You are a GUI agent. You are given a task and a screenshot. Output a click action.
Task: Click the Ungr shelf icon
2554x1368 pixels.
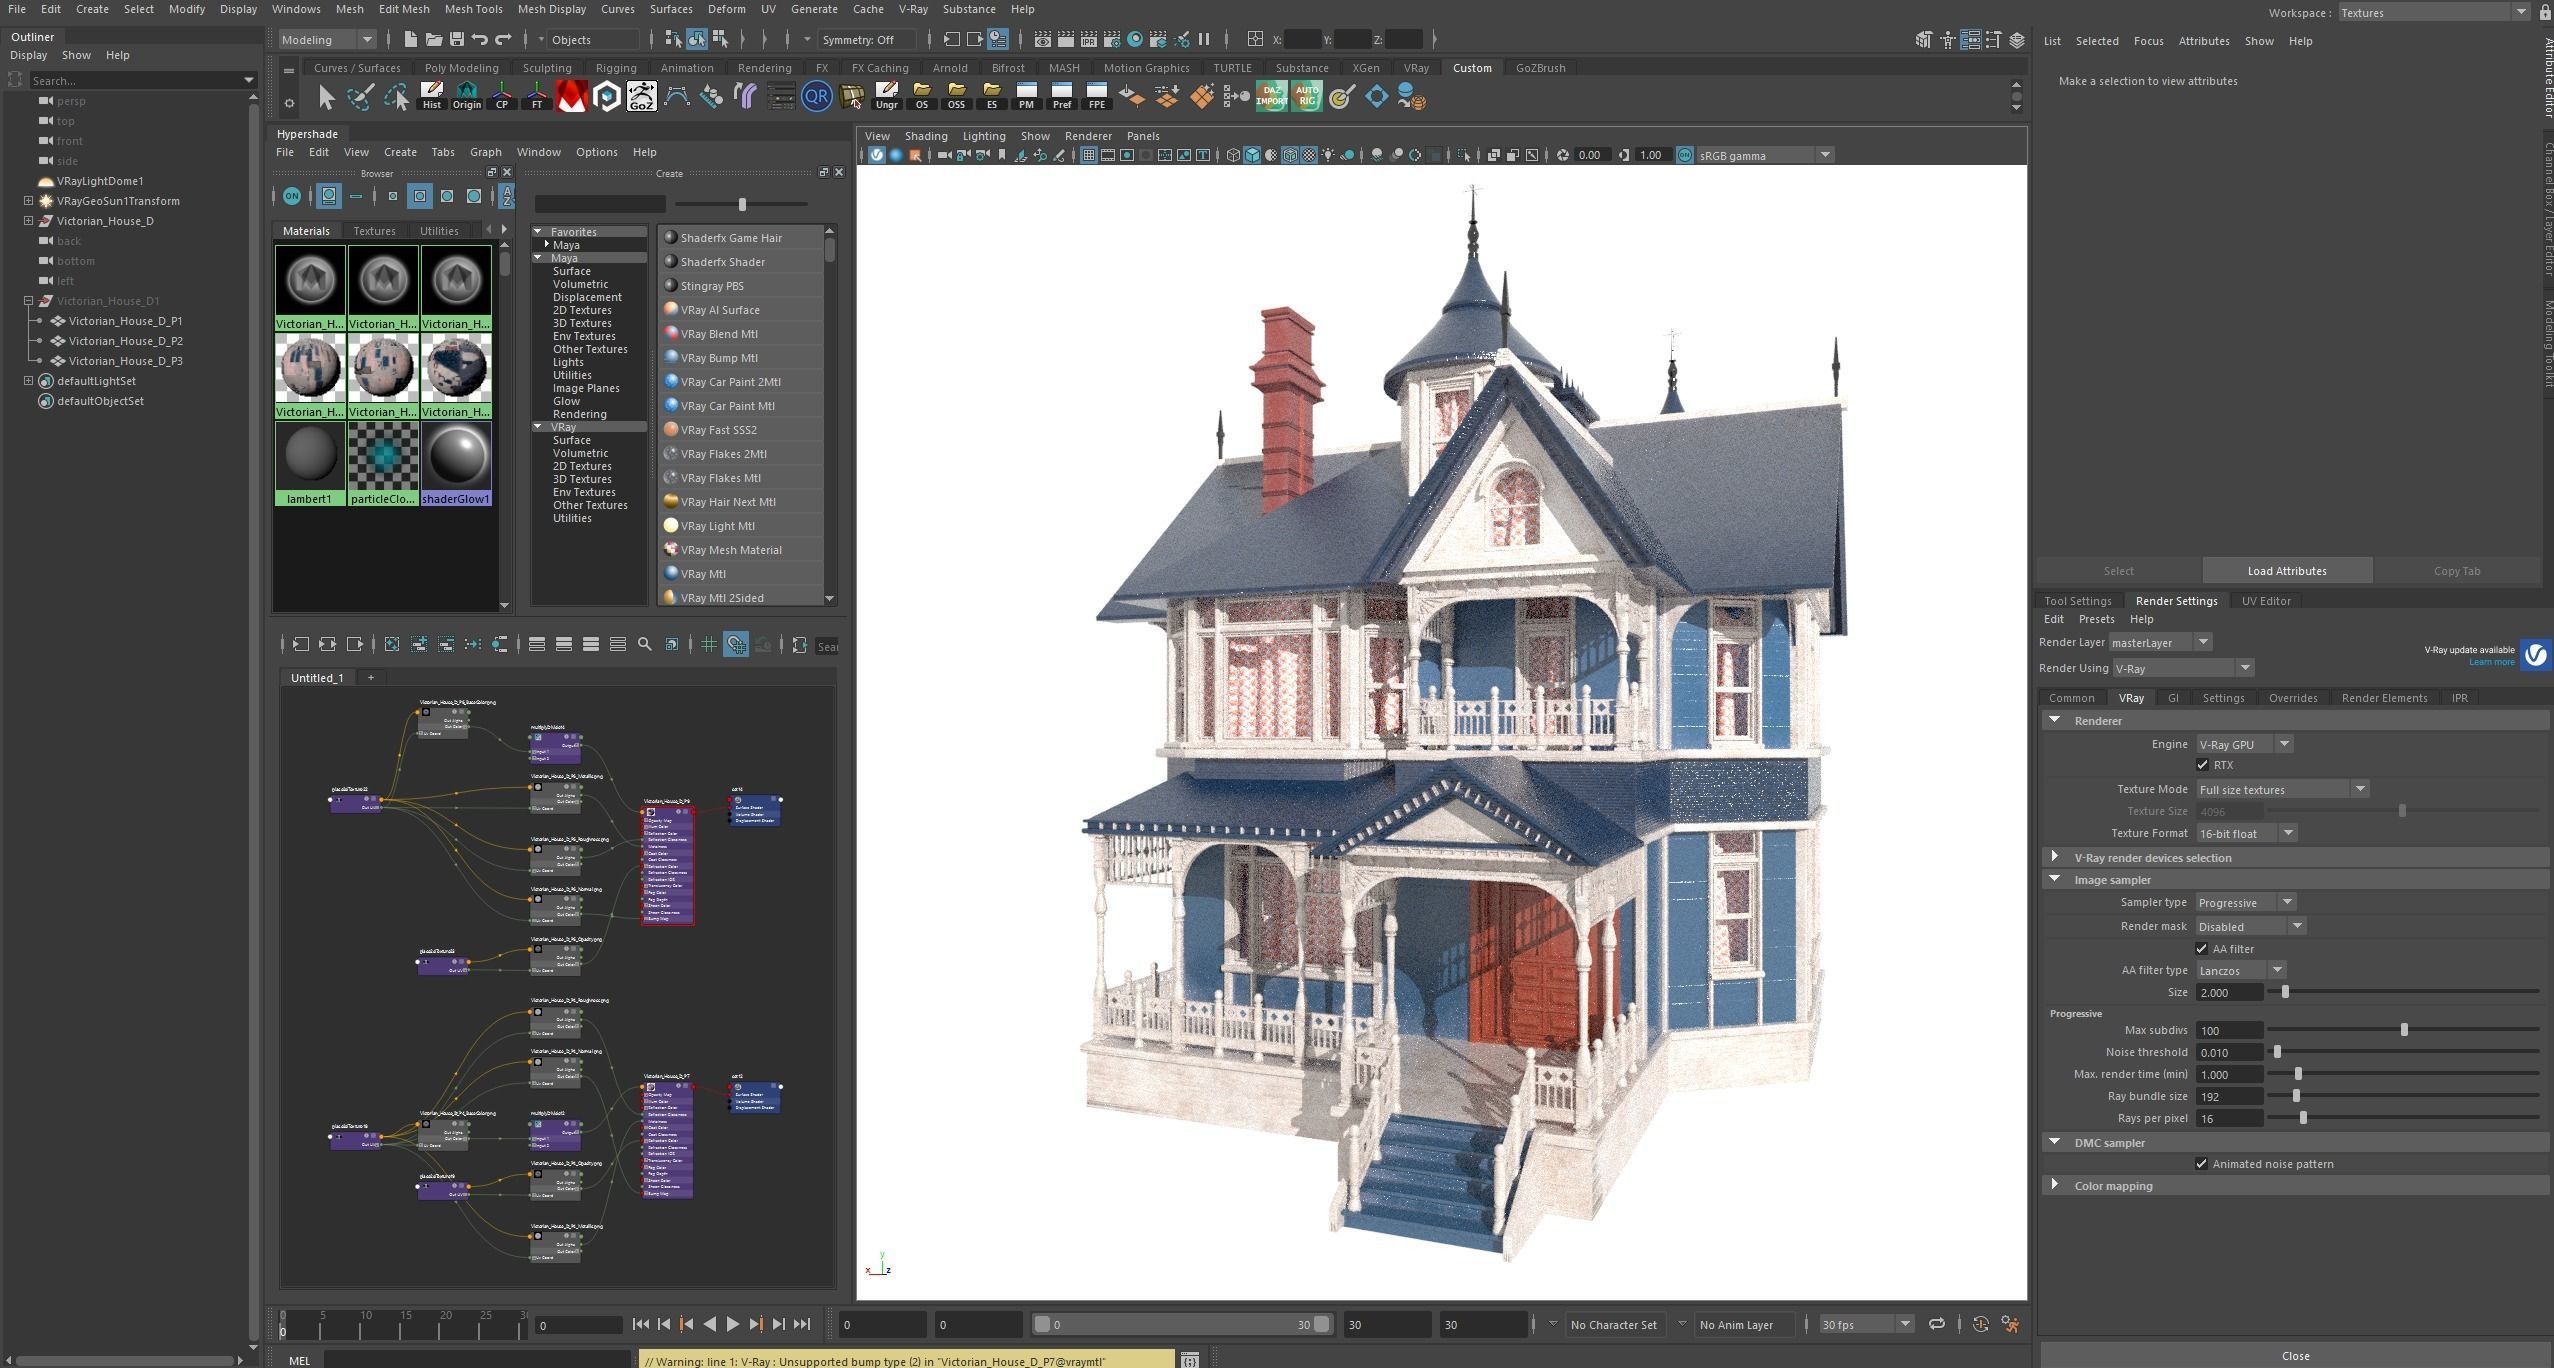pyautogui.click(x=886, y=96)
